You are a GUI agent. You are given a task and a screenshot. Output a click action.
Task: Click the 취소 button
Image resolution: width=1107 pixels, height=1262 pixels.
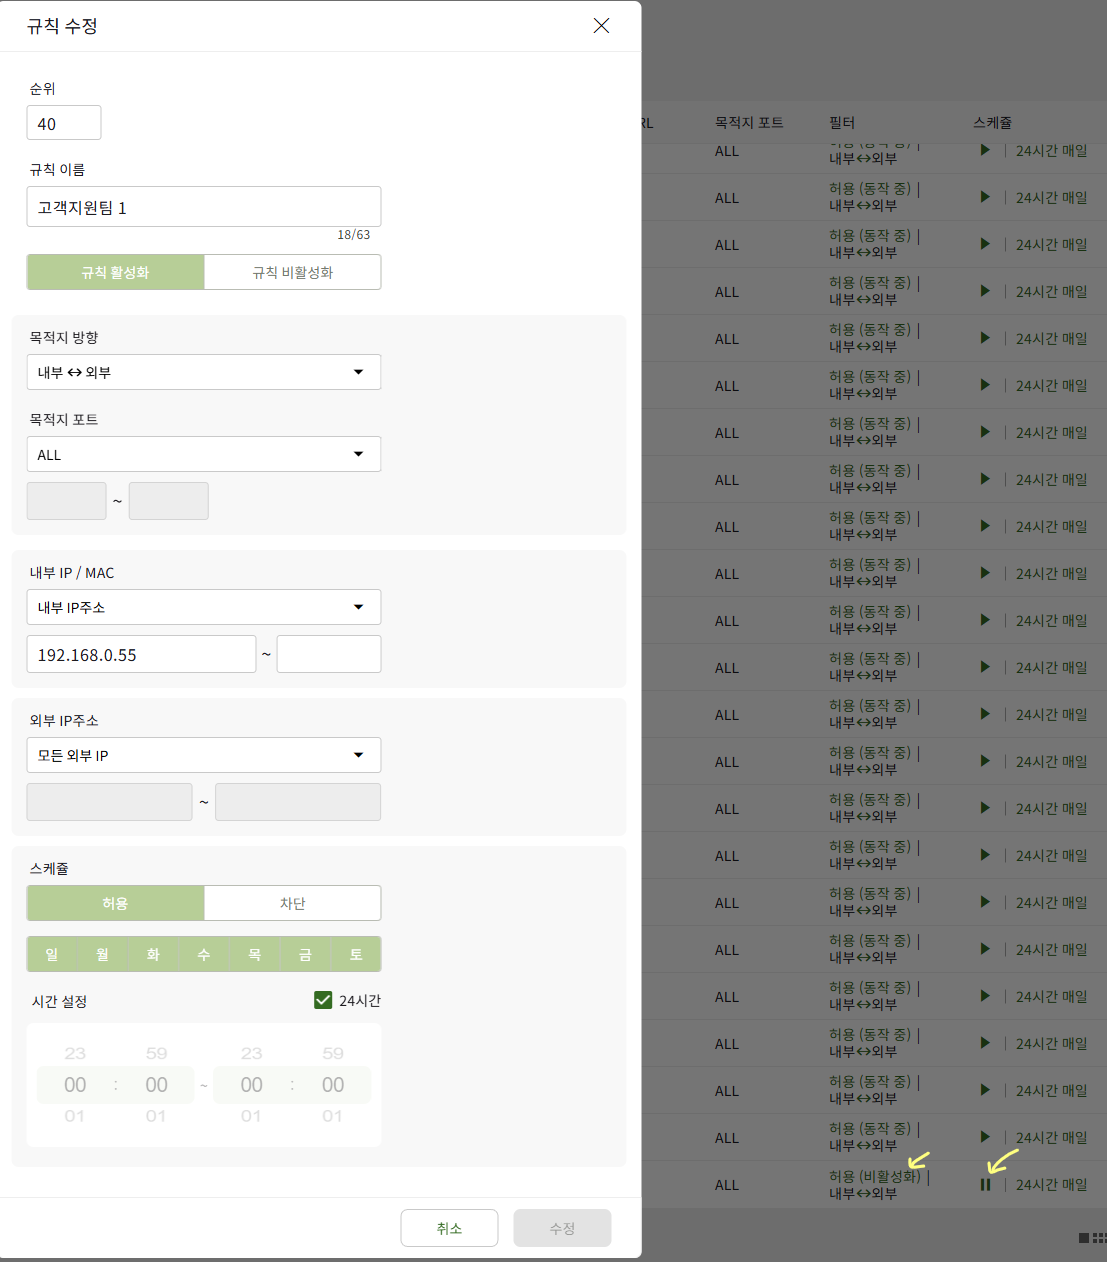(449, 1228)
